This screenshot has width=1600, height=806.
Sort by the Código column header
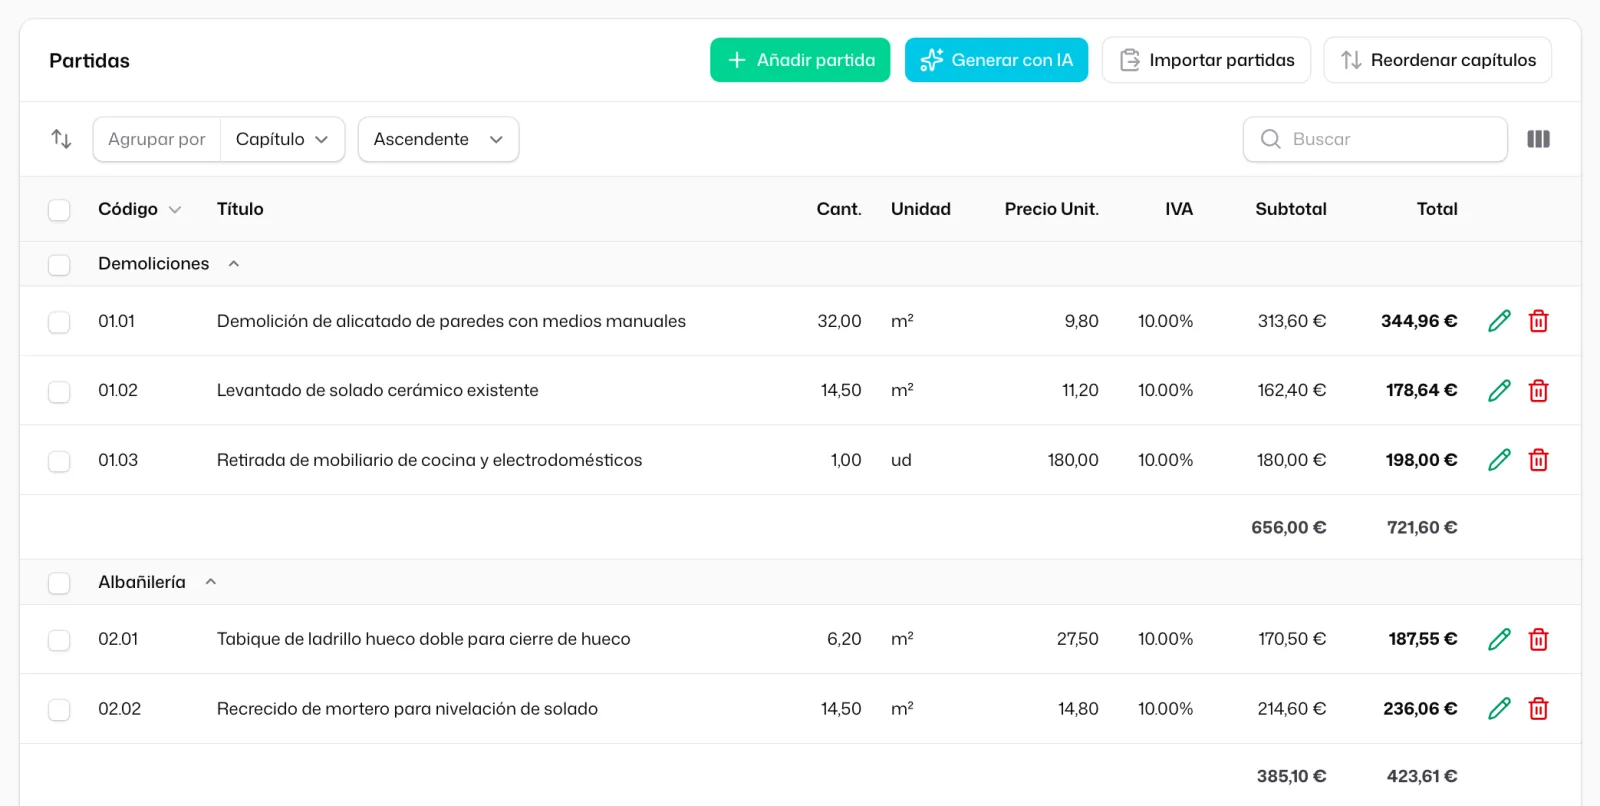click(139, 209)
